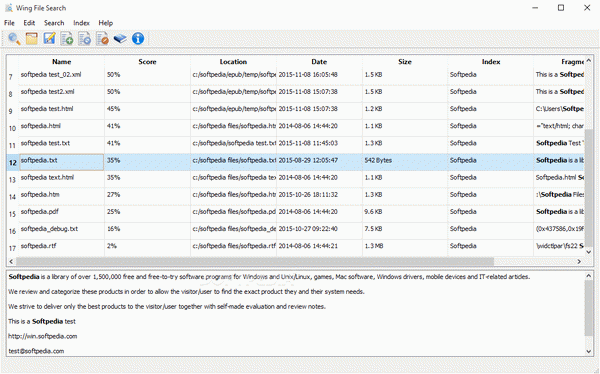
Task: Click row header number 17
Action: (x=13, y=248)
